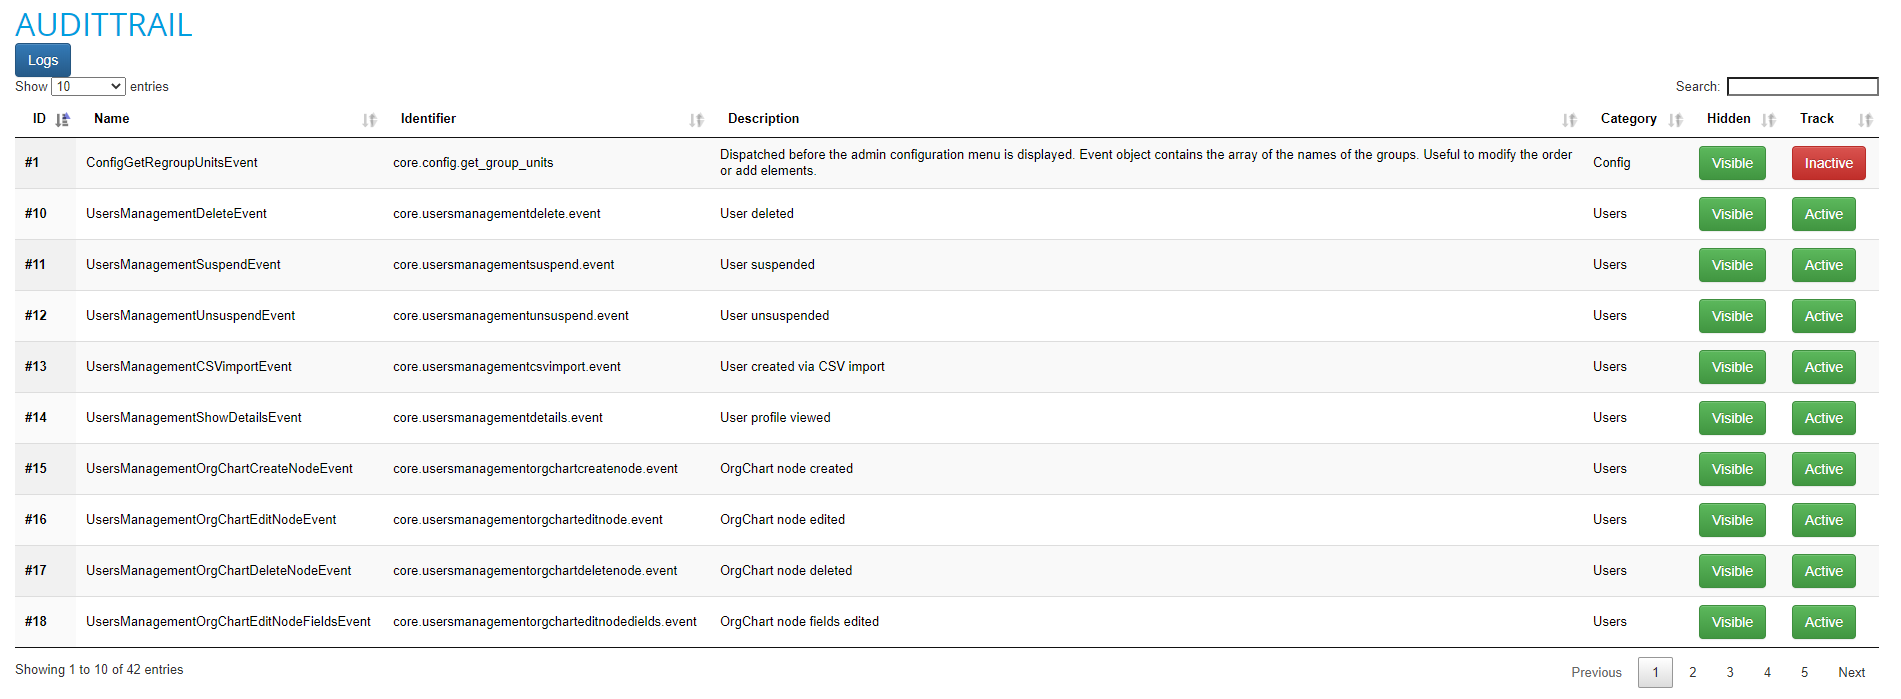Hide the UsersManagementOrgChartEditNodeFieldsEvent entry
Image resolution: width=1901 pixels, height=699 pixels.
1732,621
